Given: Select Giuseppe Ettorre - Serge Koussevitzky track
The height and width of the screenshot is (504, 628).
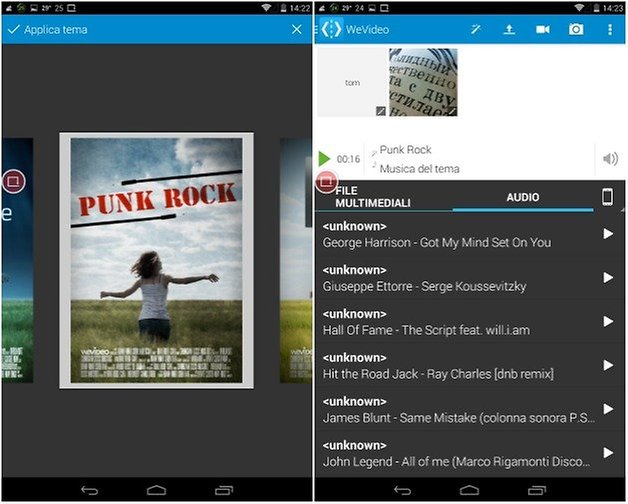Looking at the screenshot, I should [x=457, y=278].
